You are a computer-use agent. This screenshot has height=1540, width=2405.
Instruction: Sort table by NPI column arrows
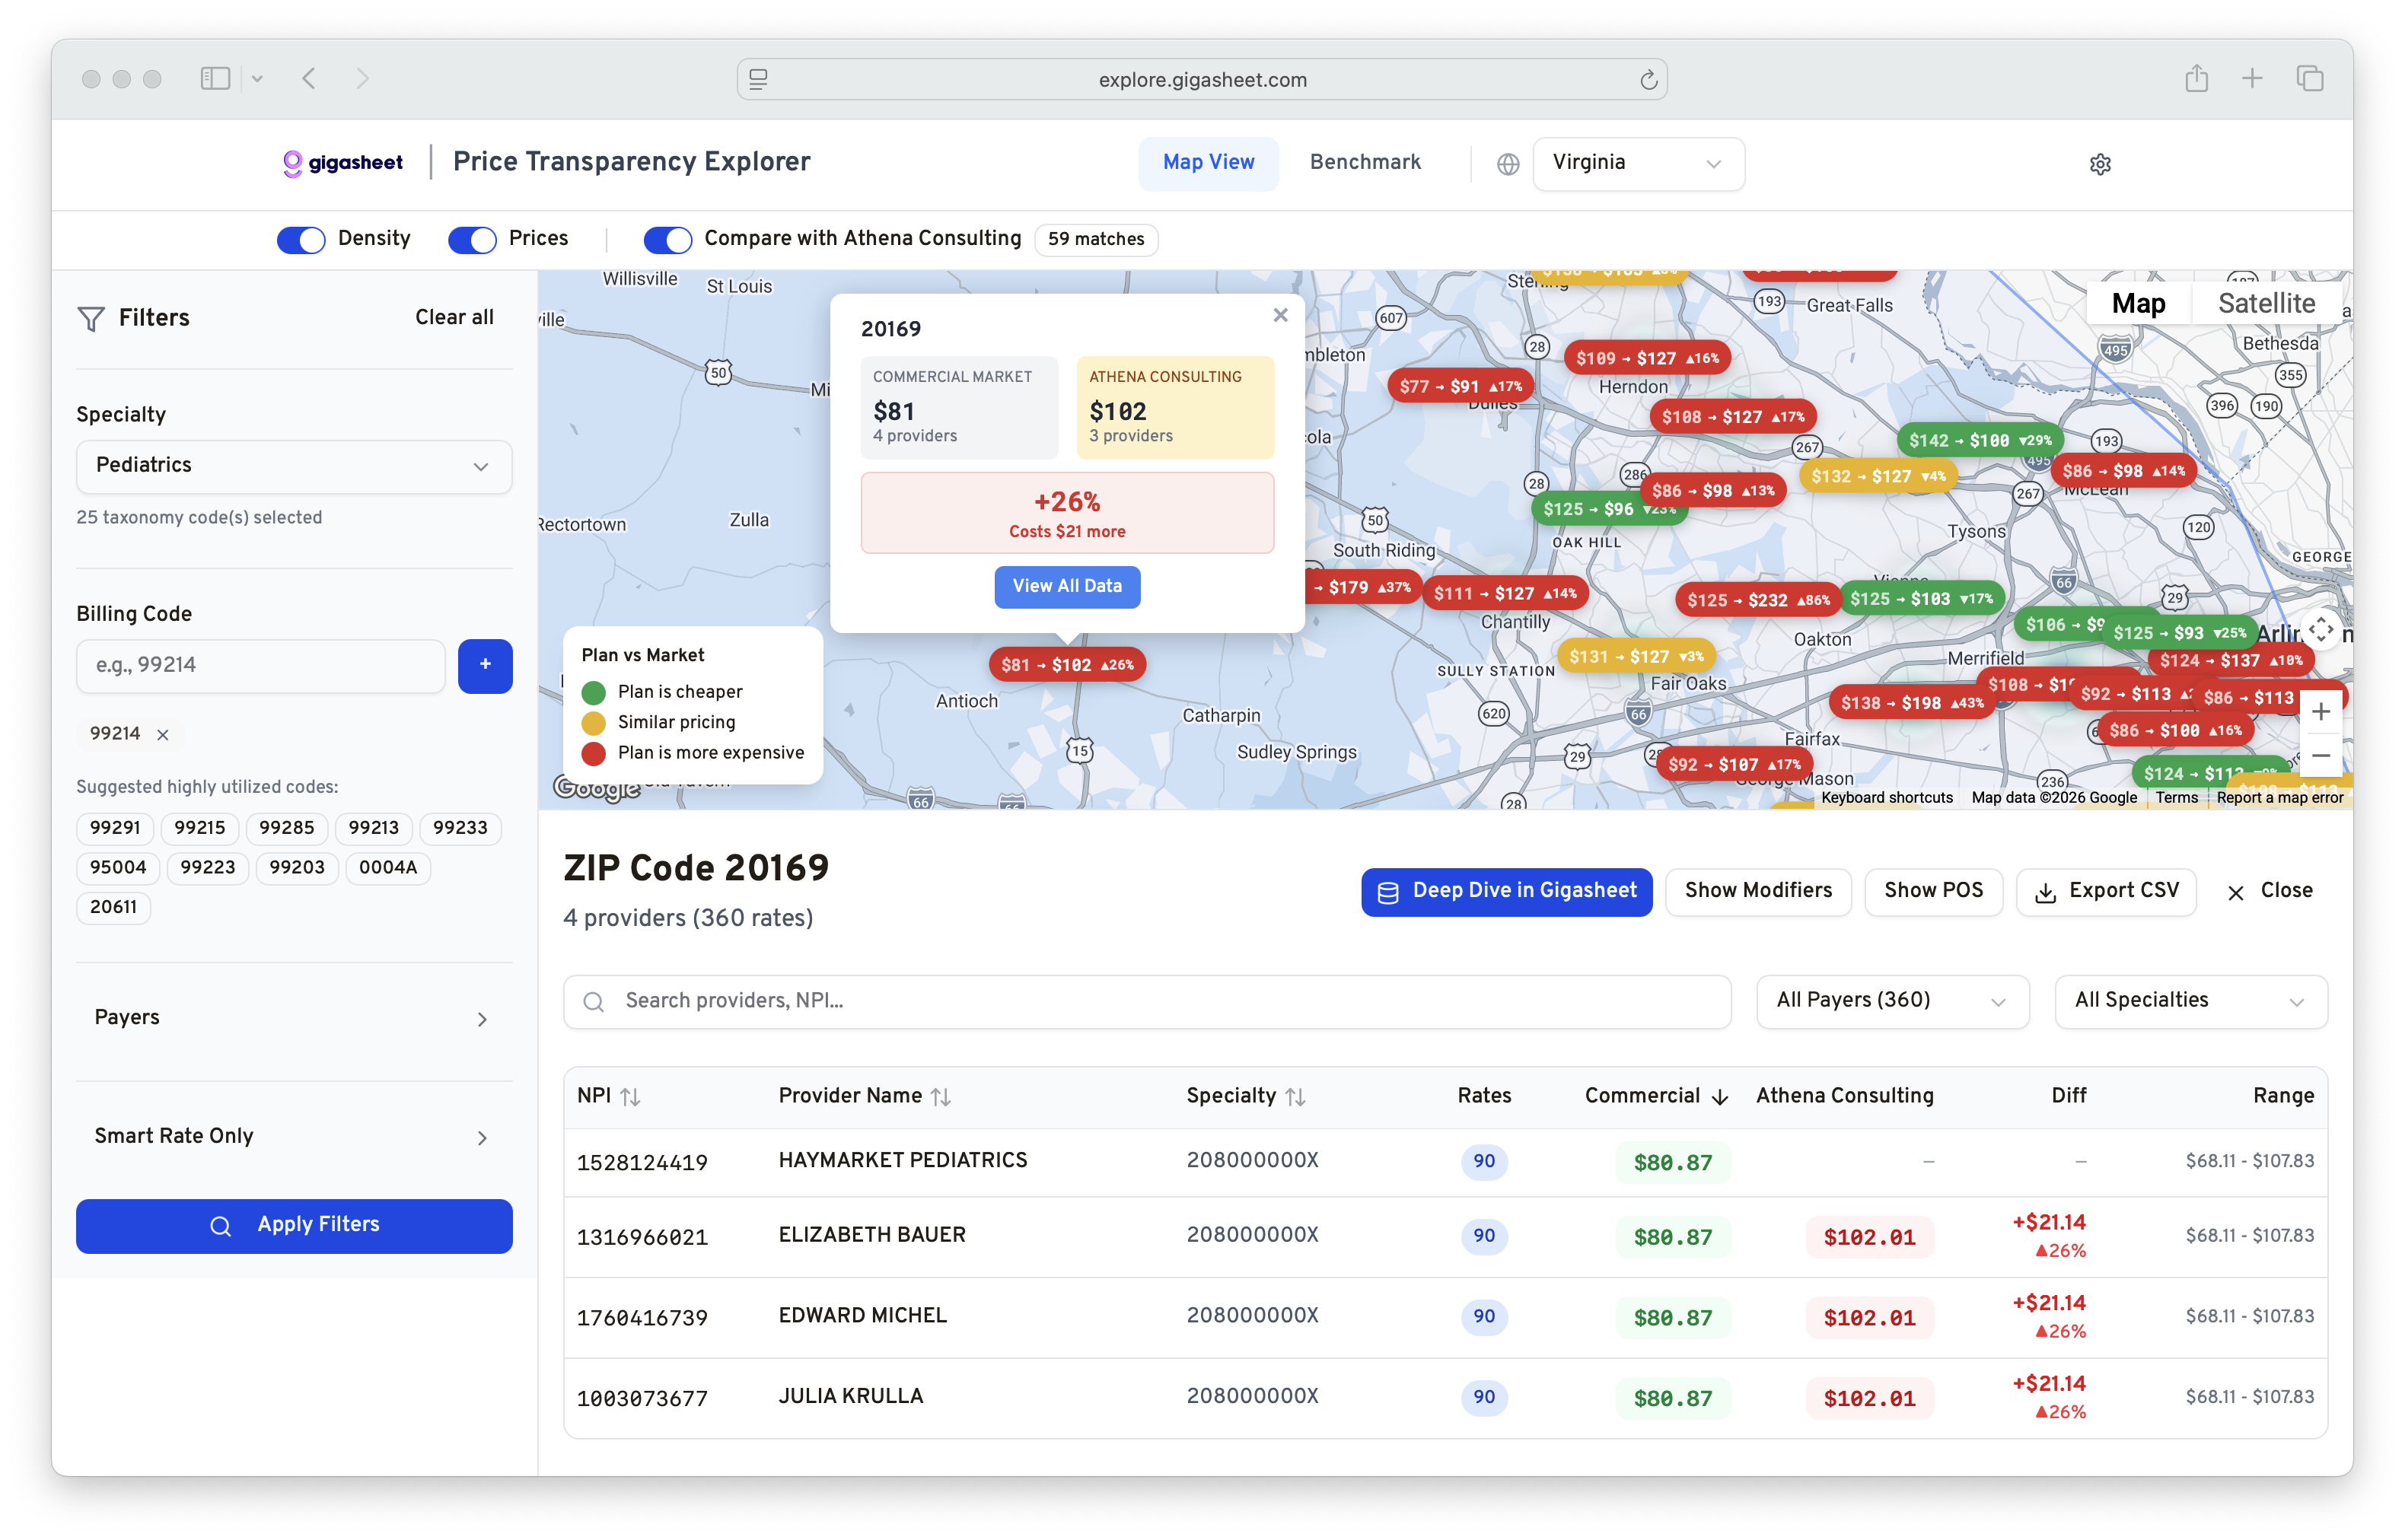point(630,1097)
